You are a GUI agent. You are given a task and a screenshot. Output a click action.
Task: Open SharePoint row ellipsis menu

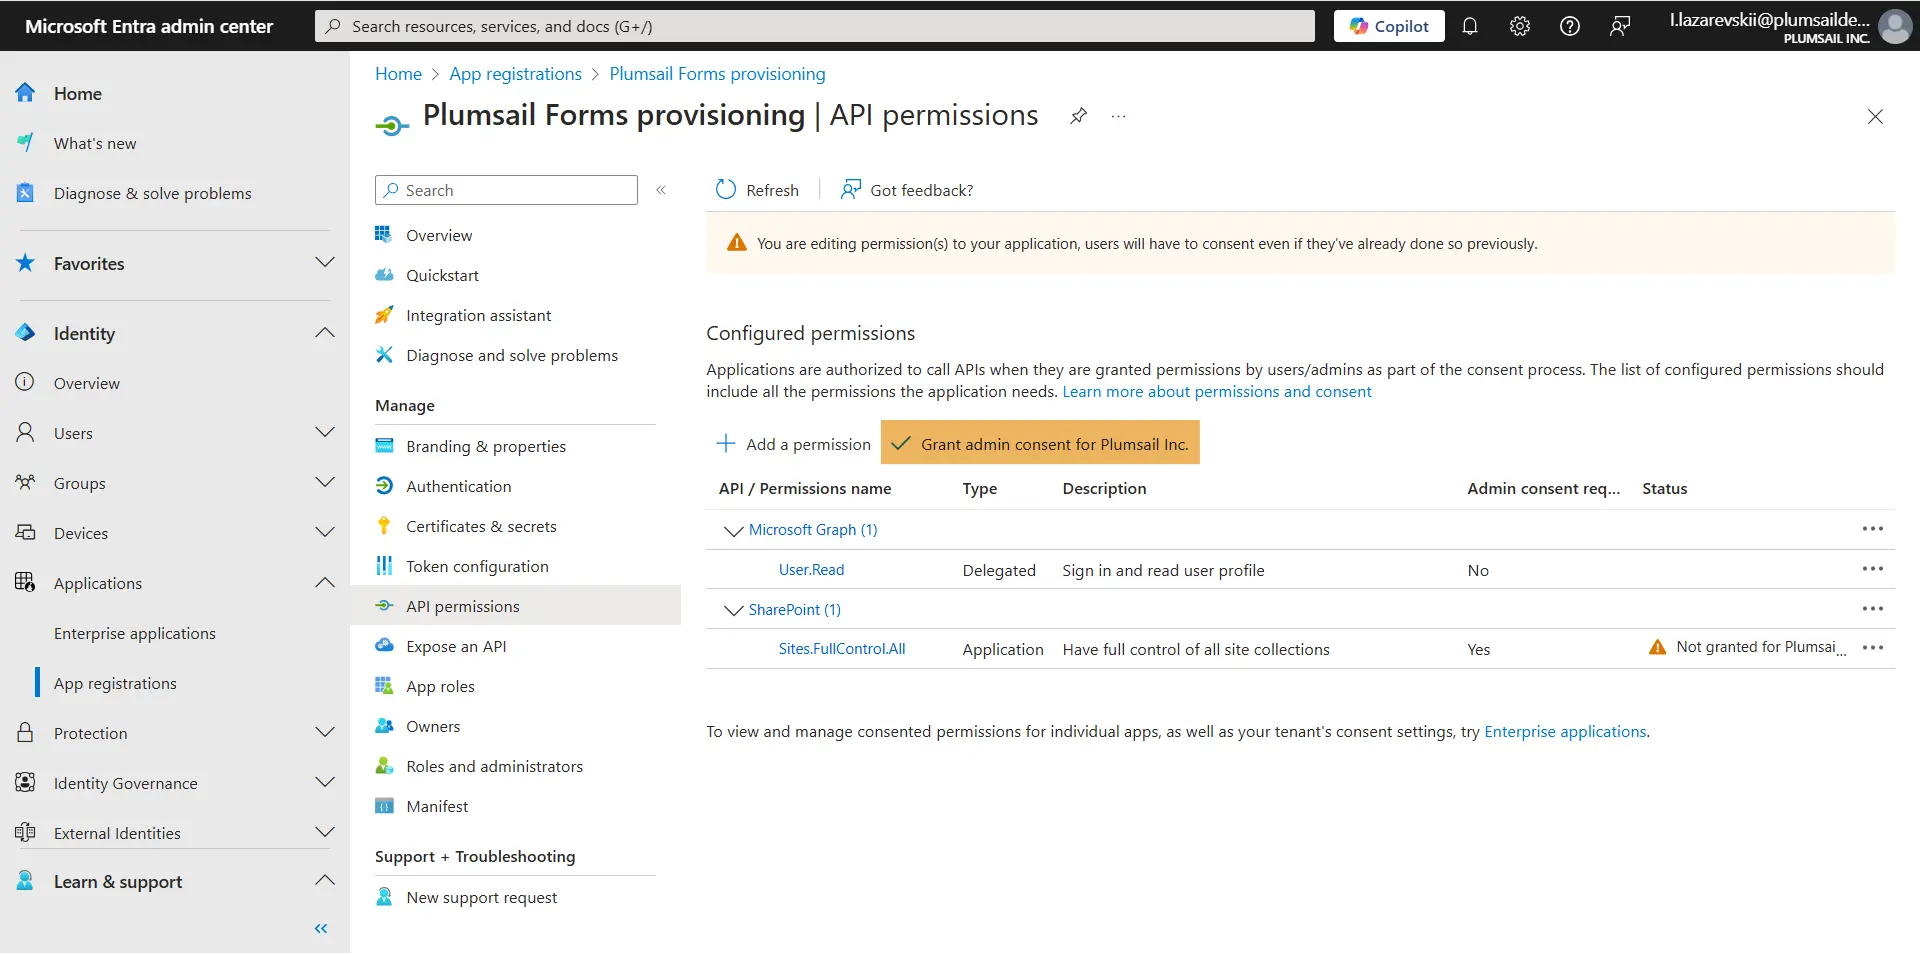1873,609
